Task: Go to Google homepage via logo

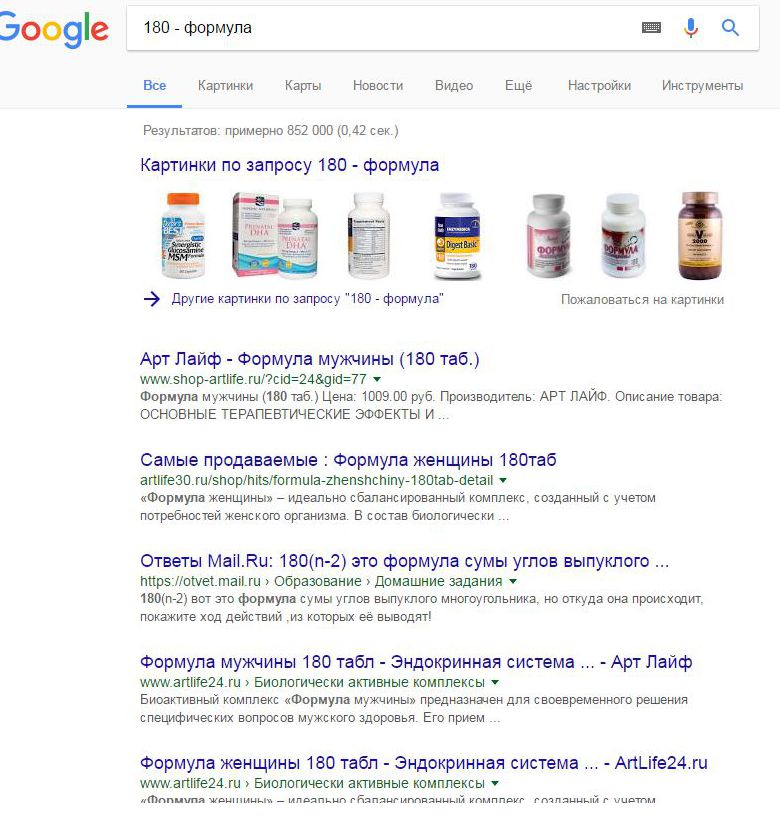Action: point(54,29)
